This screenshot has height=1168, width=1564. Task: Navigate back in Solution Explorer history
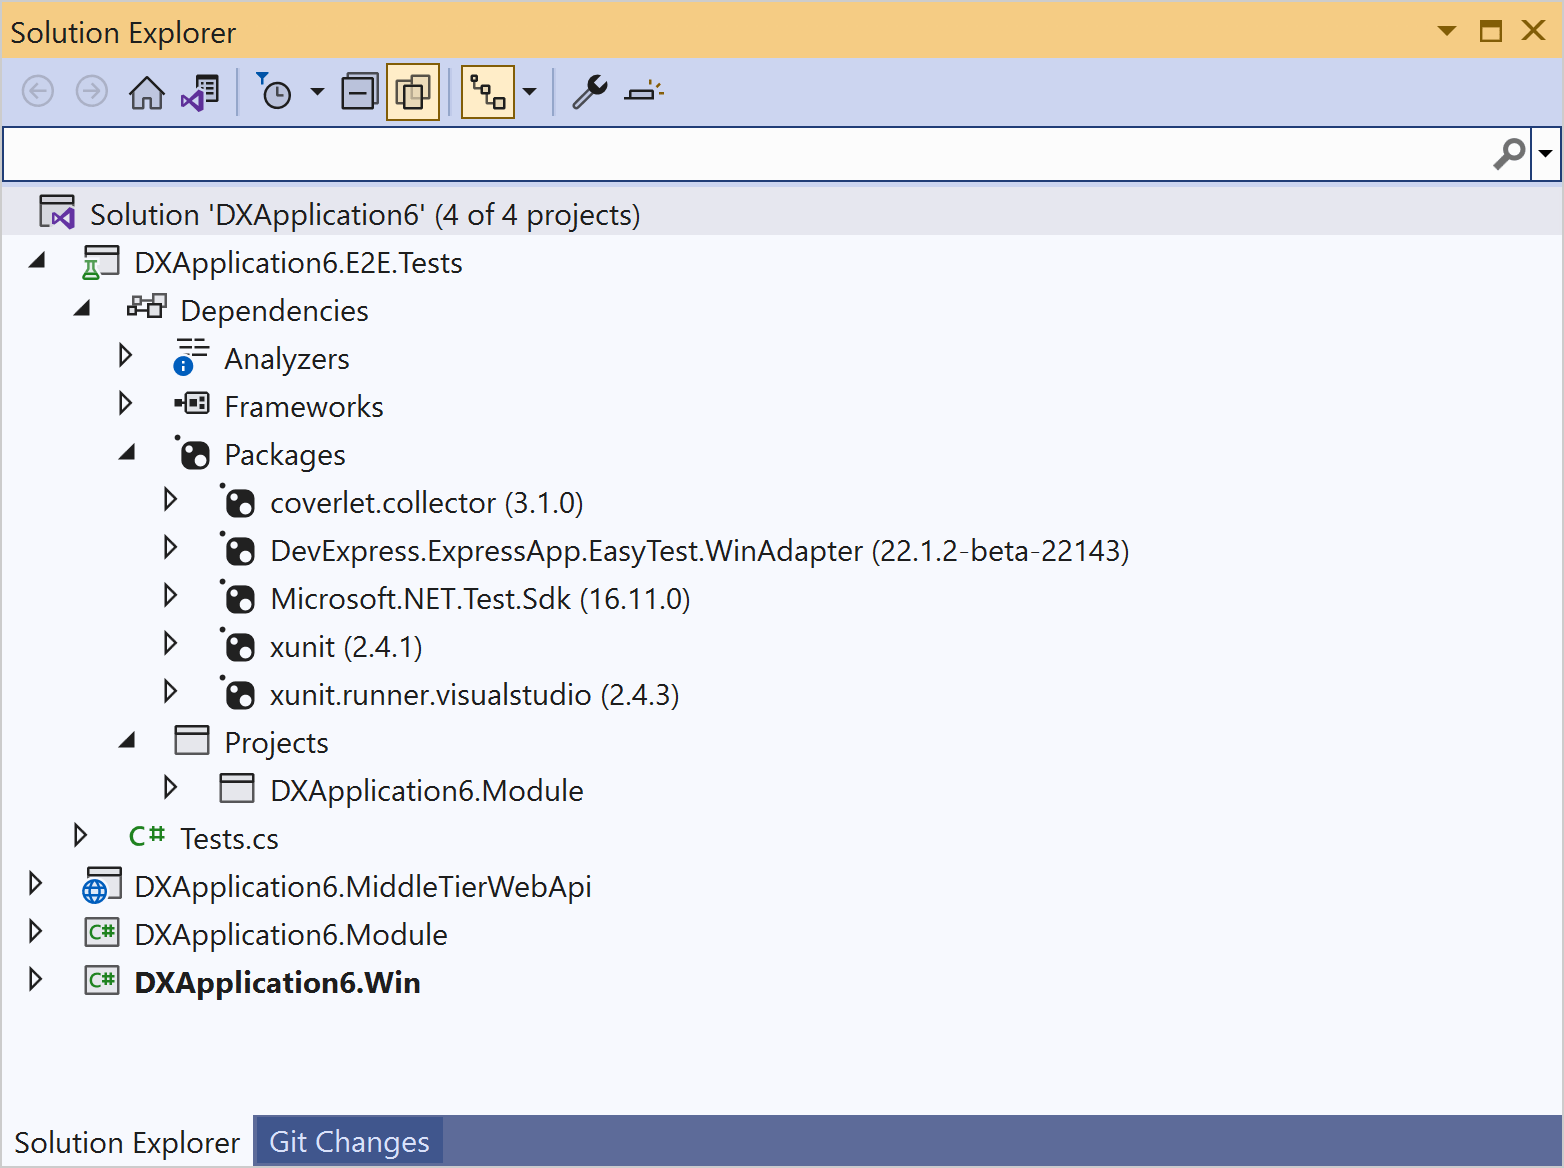(38, 91)
